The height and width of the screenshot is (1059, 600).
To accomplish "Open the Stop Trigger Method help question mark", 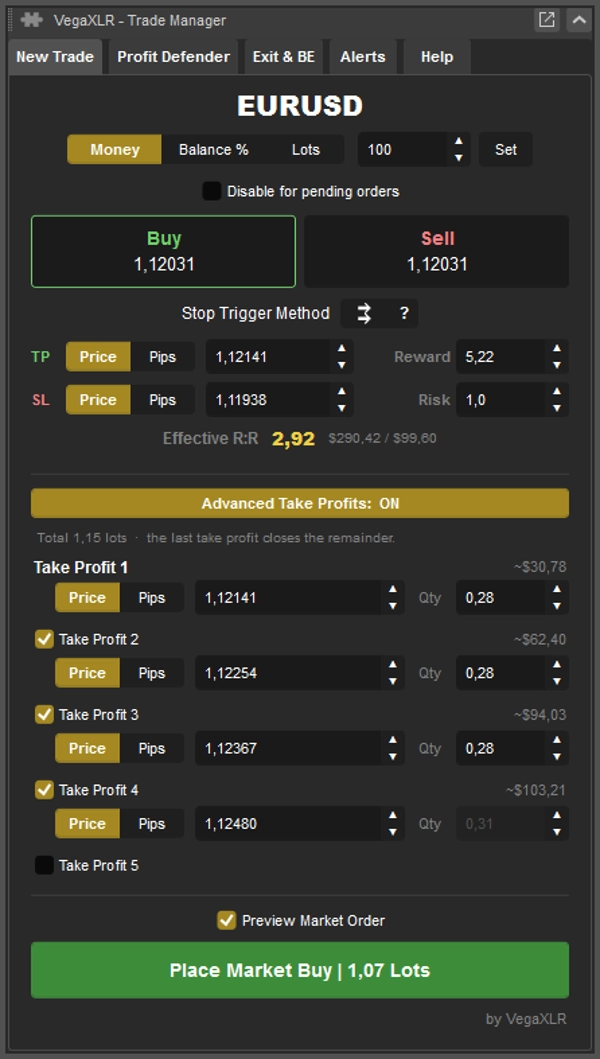I will coord(404,313).
